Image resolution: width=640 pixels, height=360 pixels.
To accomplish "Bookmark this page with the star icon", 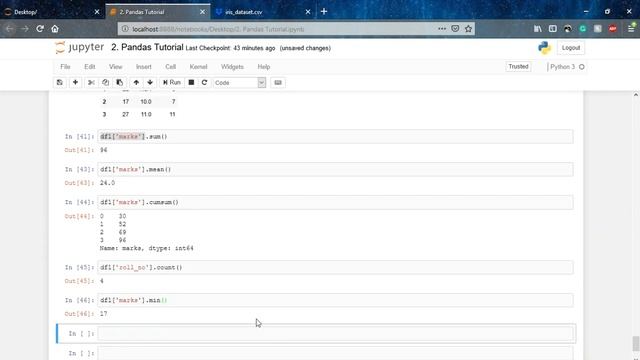I will click(469, 29).
